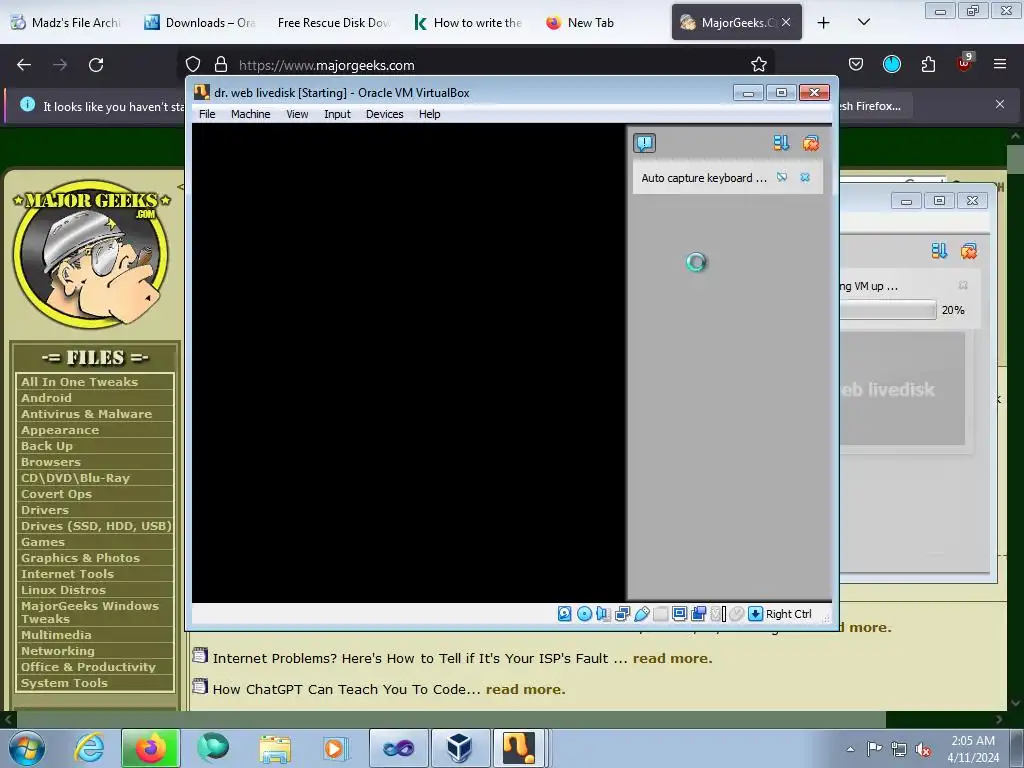Close the Firefox notification bar
Viewport: 1024px width, 768px height.
999,104
